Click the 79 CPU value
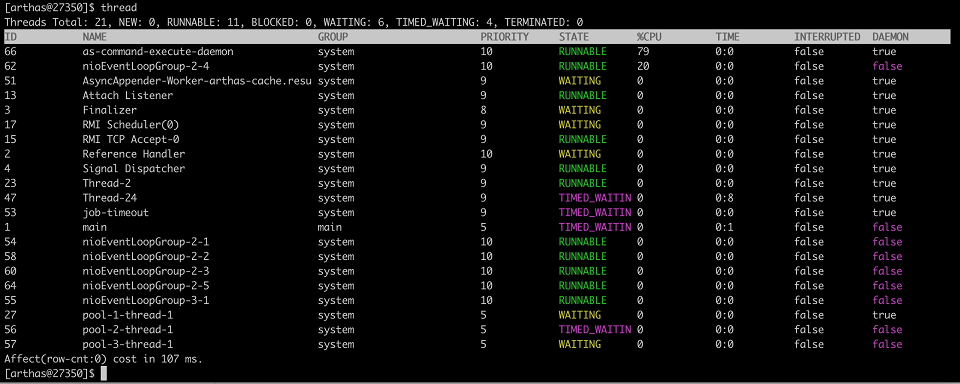The image size is (960, 384). click(643, 51)
